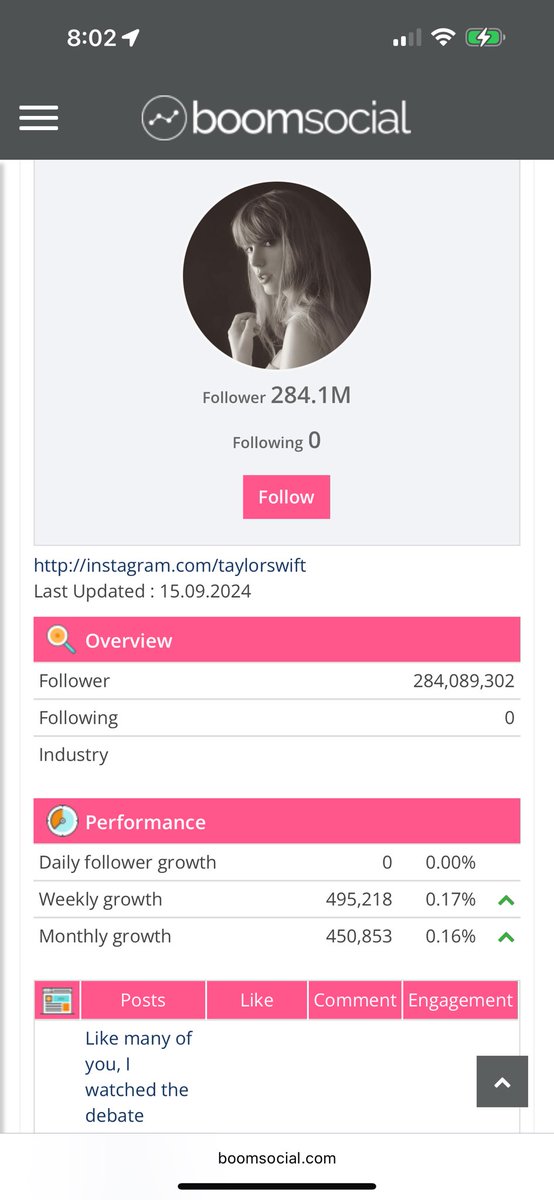554x1200 pixels.
Task: Tap the Overview magnifier icon
Action: 62,640
